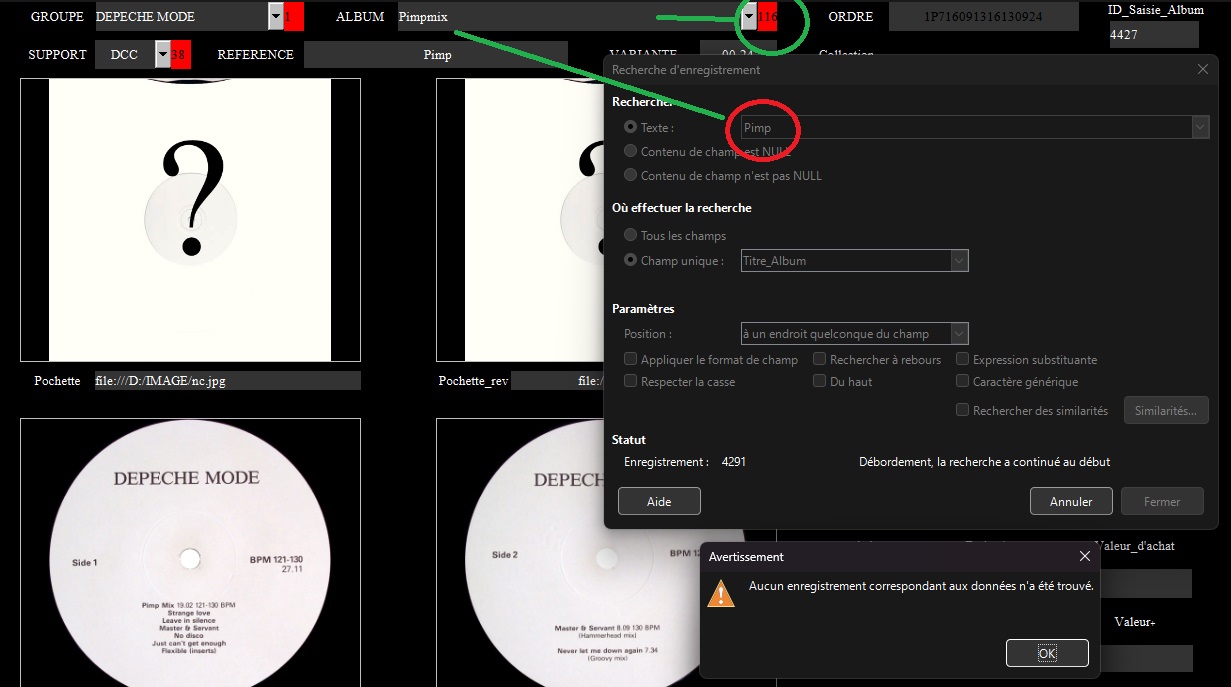Expand the search text Pimp dropdown arrow

coord(1200,127)
